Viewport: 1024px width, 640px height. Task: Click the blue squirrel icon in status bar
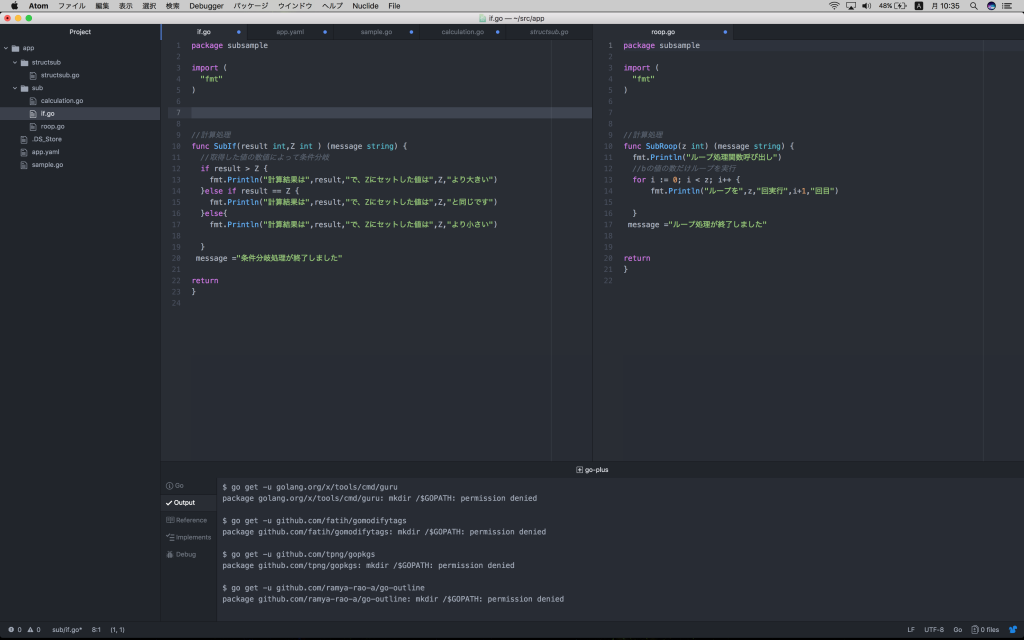[x=1013, y=630]
